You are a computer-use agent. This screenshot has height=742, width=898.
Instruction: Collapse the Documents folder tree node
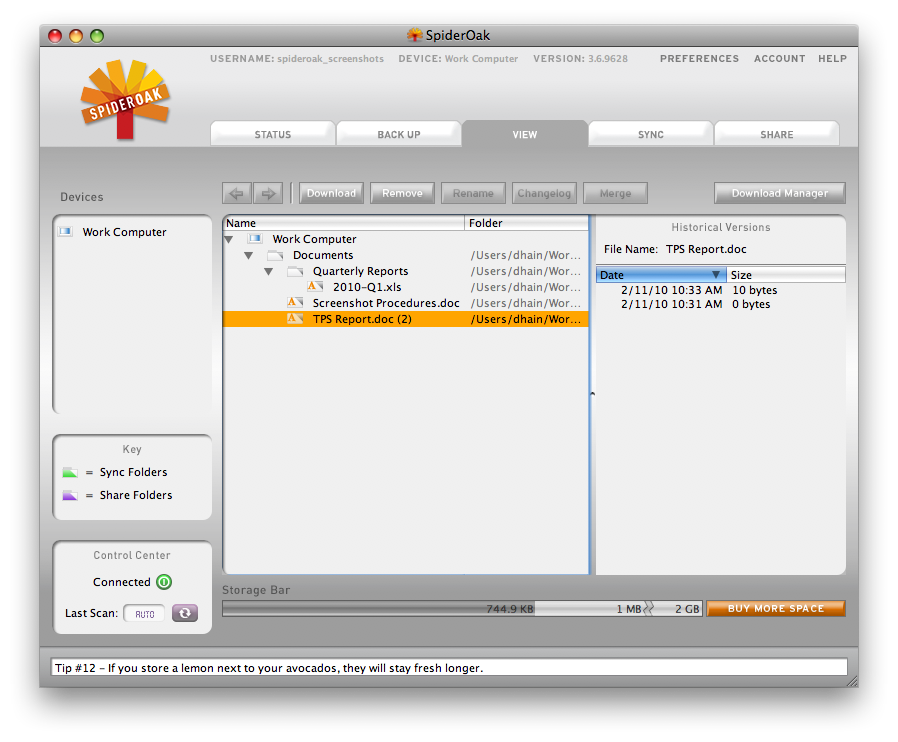point(249,256)
